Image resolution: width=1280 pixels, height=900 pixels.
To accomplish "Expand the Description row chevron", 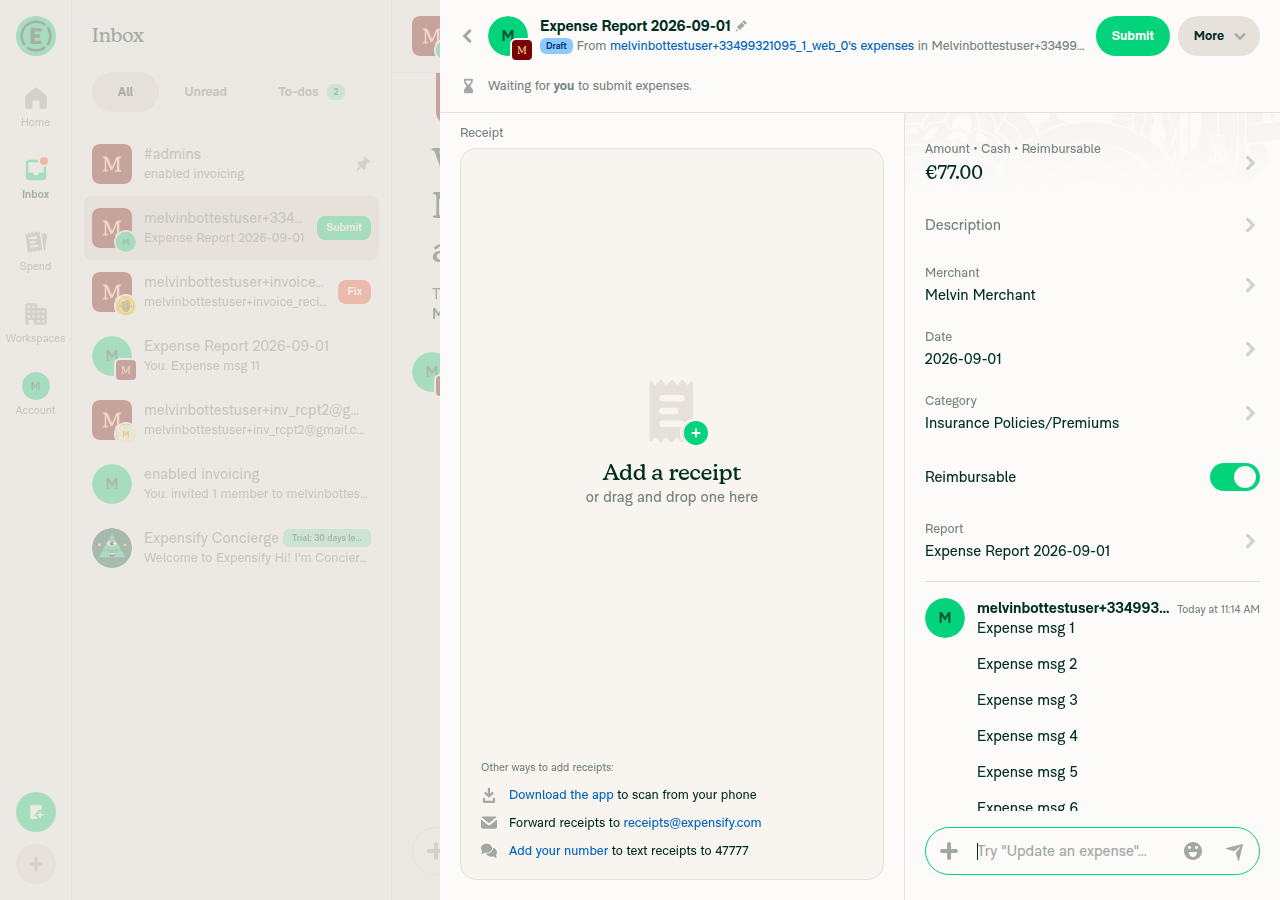I will (1250, 225).
